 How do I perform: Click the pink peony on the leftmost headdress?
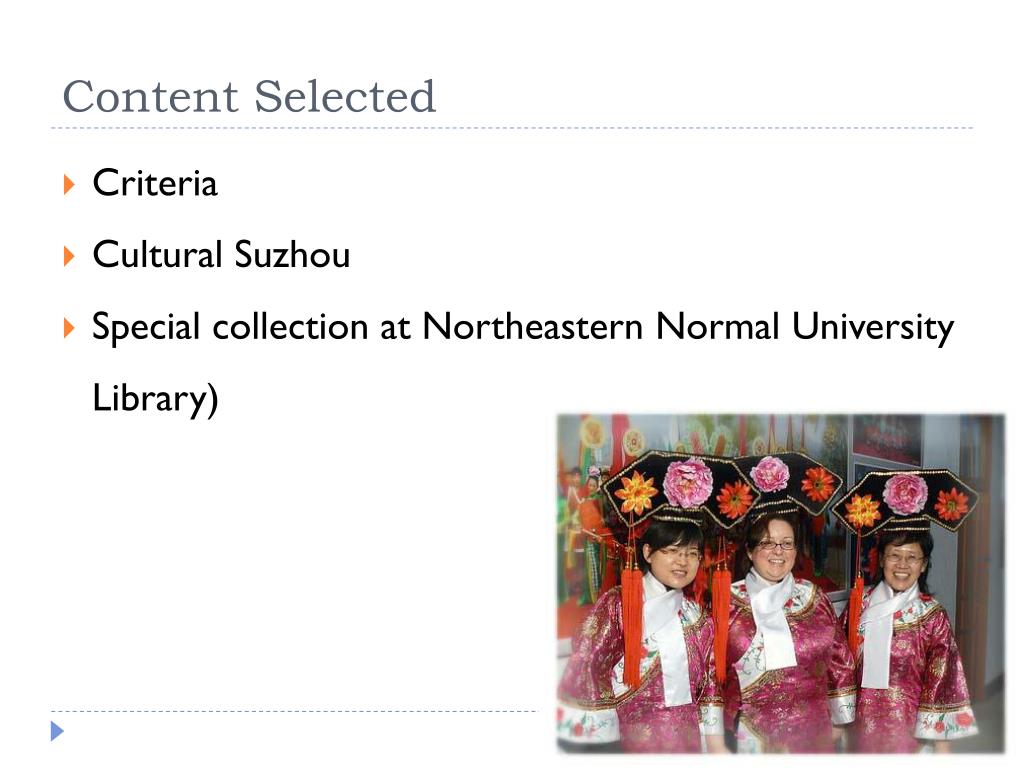687,483
